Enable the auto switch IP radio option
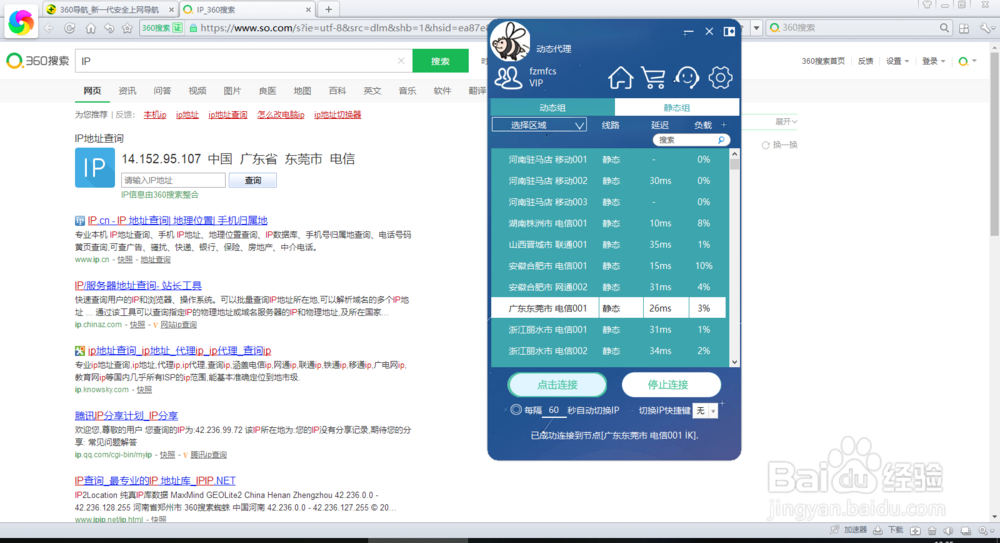This screenshot has width=1000, height=543. [x=515, y=410]
